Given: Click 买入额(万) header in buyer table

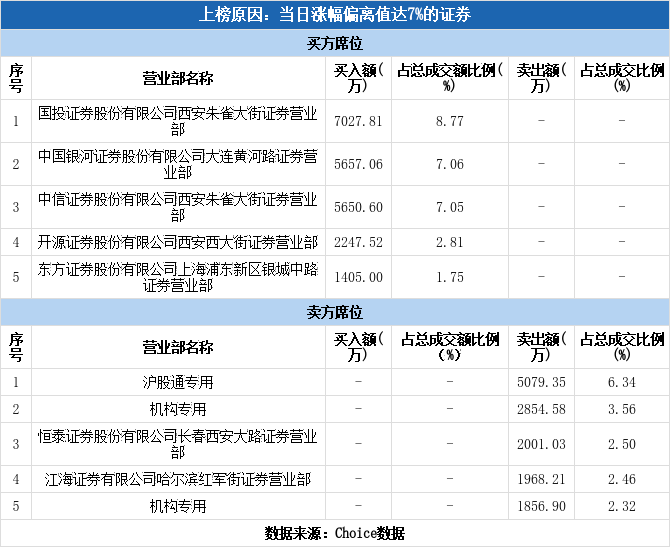Looking at the screenshot, I should 358,79.
